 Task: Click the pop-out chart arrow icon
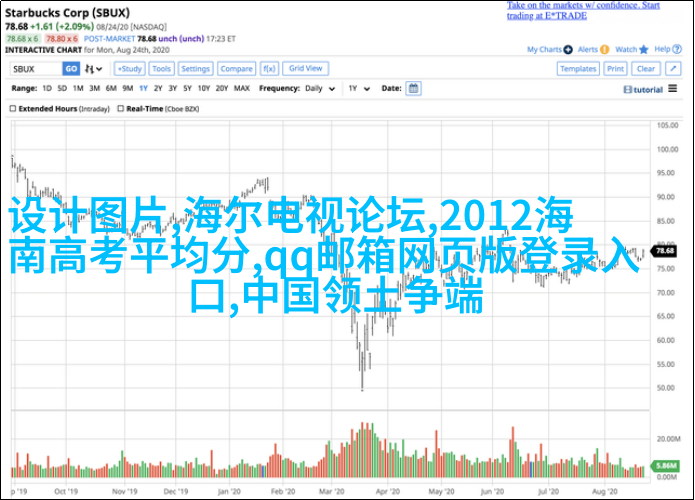673,69
